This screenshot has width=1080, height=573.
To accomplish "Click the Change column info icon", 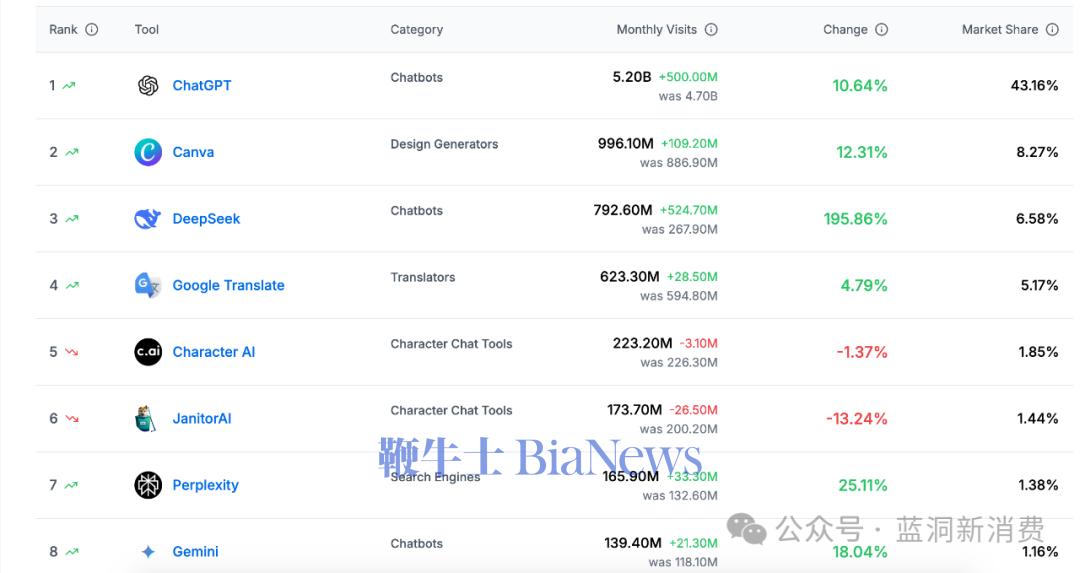I will [881, 30].
